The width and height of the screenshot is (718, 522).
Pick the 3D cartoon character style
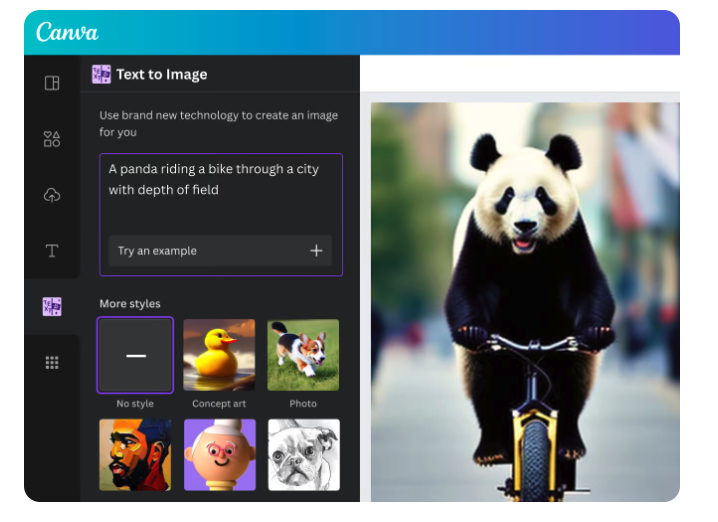tap(219, 455)
